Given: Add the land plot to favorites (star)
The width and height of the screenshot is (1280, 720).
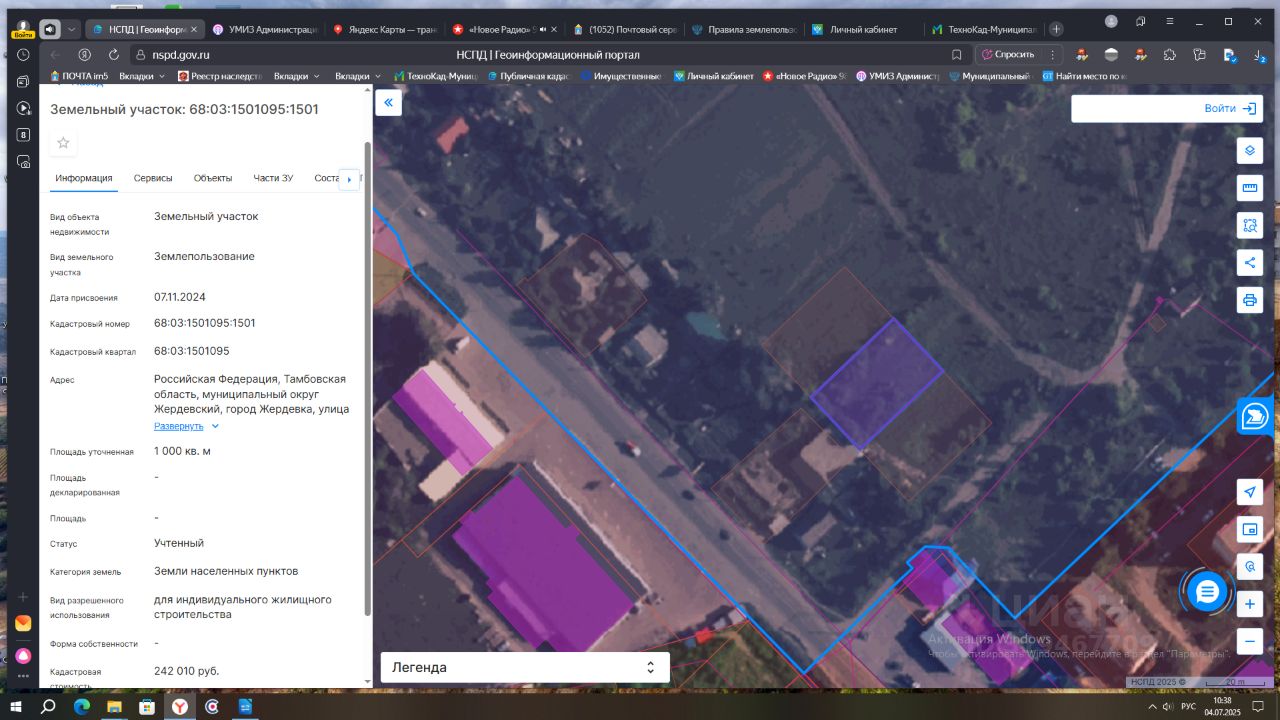Looking at the screenshot, I should [63, 143].
